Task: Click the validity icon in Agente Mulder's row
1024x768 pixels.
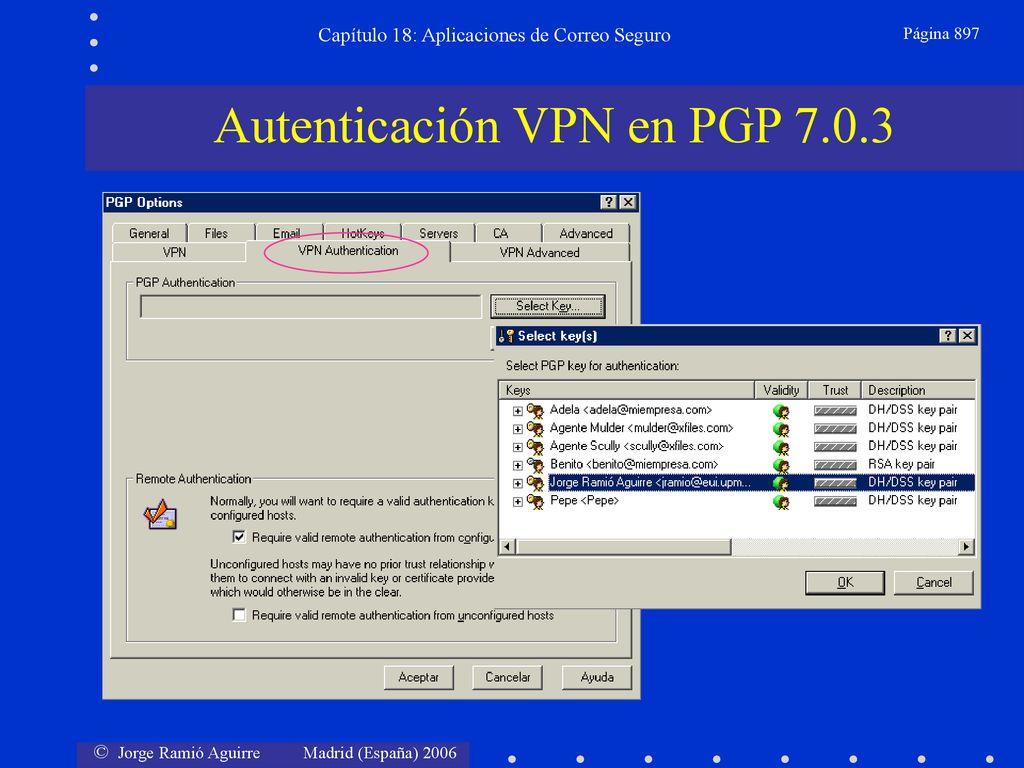Action: point(781,429)
